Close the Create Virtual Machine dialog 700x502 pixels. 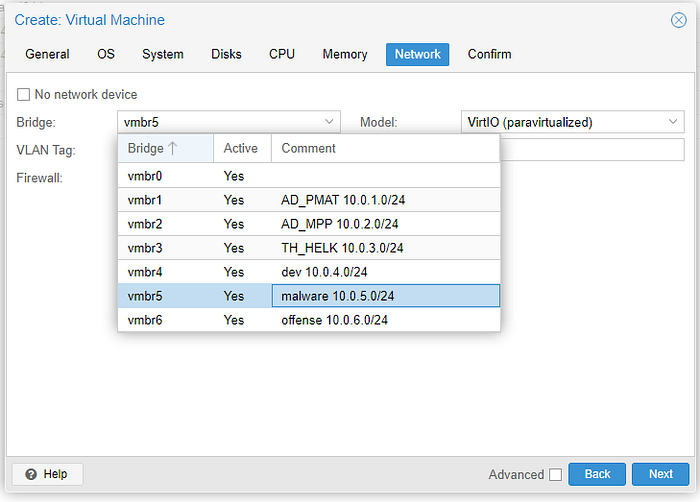(x=679, y=20)
